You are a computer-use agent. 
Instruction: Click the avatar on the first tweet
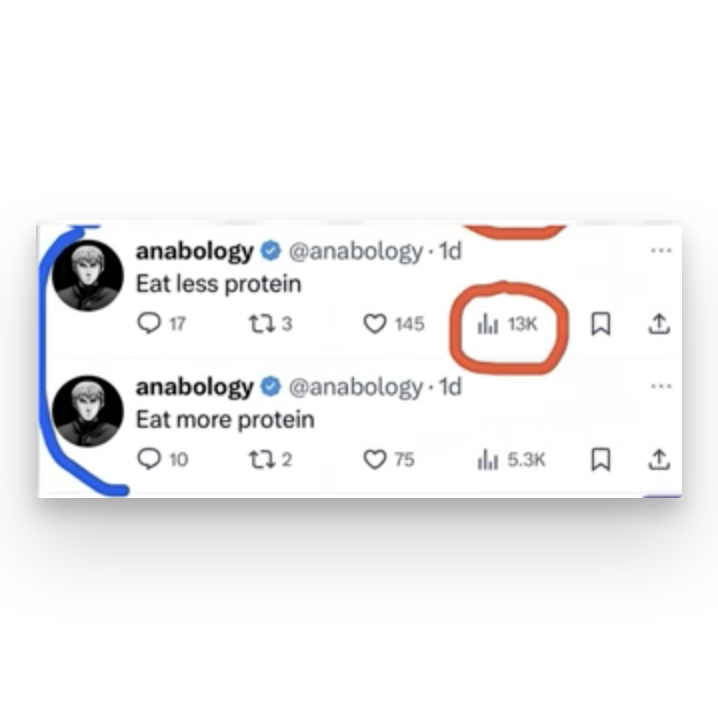tap(88, 276)
